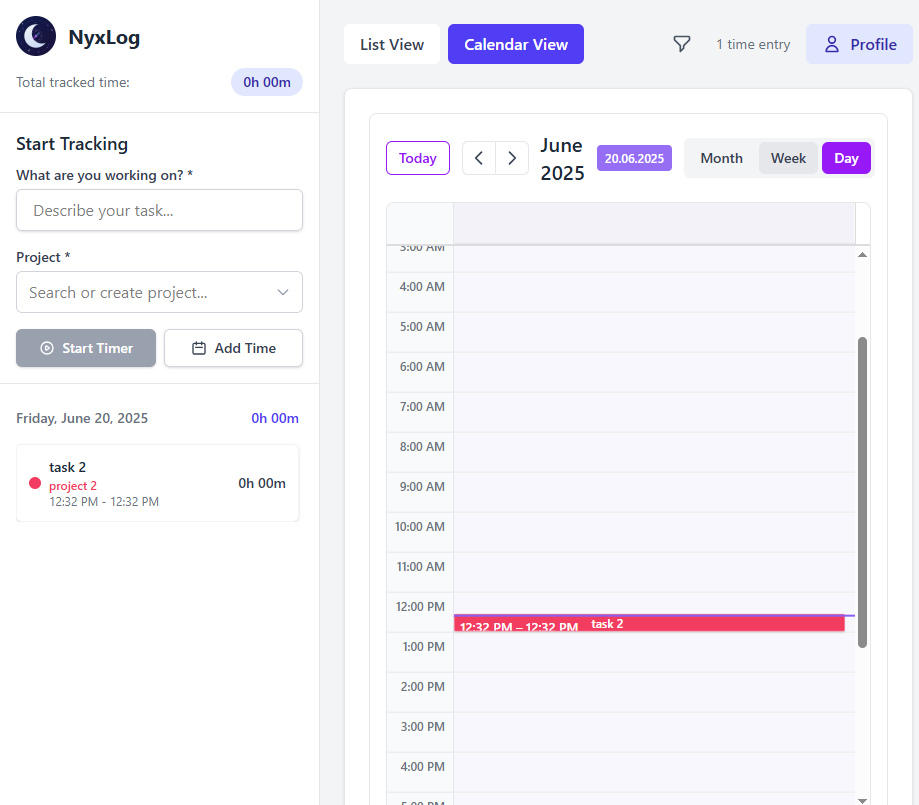This screenshot has width=919, height=805.
Task: Select the Week calendar view
Action: point(788,158)
